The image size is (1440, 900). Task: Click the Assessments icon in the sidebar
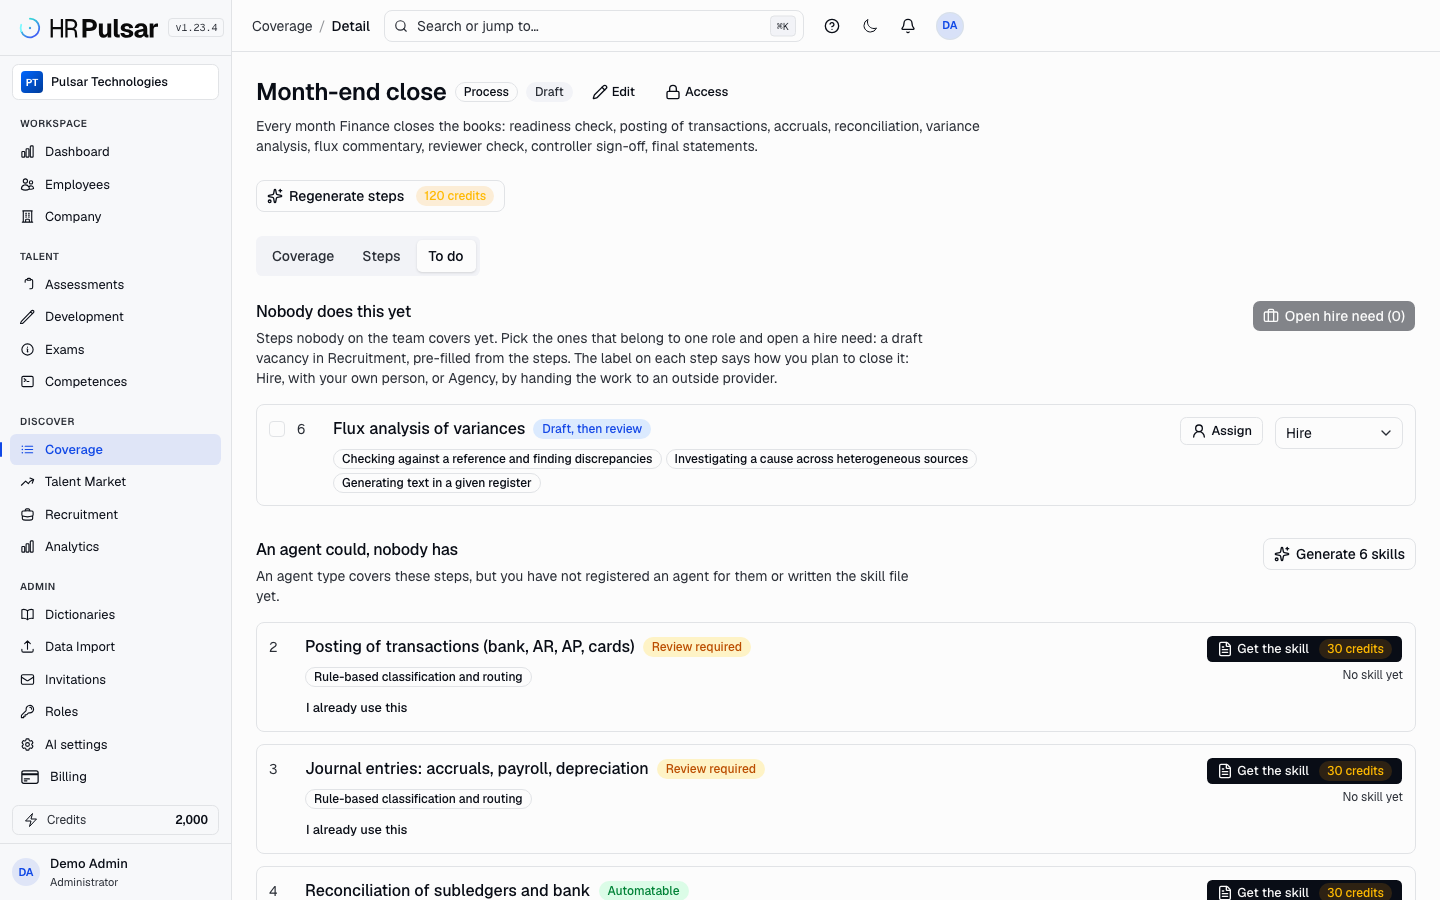28,285
